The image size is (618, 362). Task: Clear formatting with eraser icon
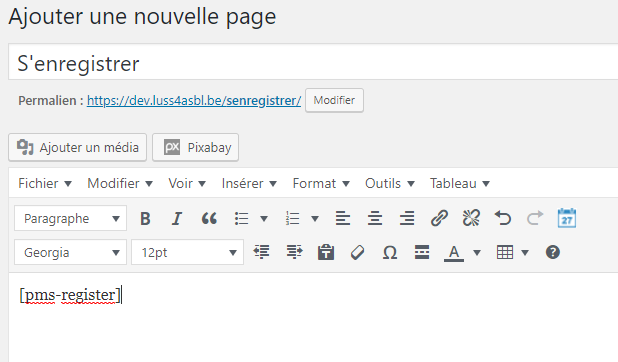pos(357,252)
